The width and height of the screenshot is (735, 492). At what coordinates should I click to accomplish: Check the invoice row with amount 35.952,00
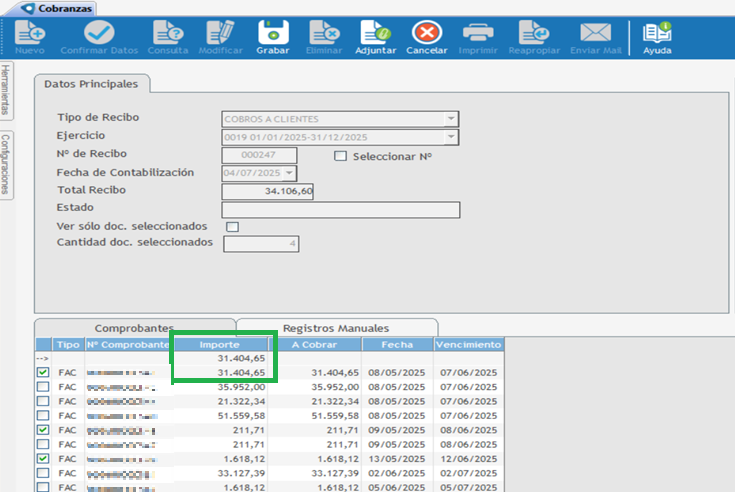(42, 387)
